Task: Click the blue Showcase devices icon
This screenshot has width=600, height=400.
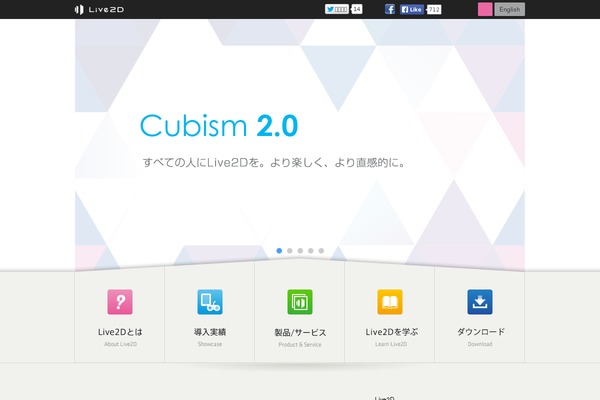Action: (x=210, y=302)
